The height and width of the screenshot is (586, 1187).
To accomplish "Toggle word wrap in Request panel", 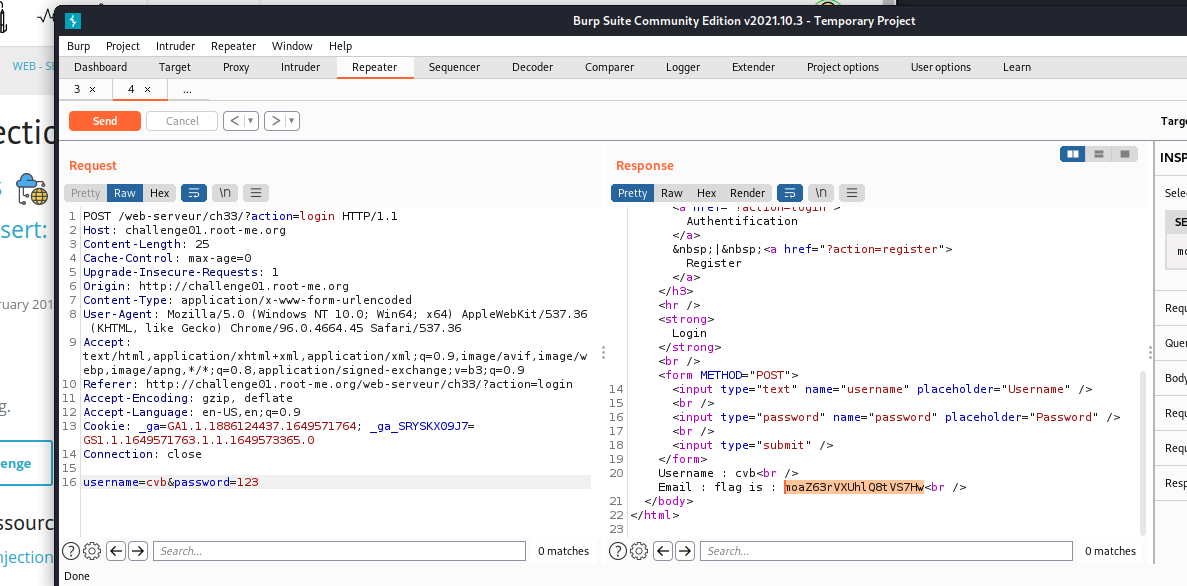I will (193, 193).
